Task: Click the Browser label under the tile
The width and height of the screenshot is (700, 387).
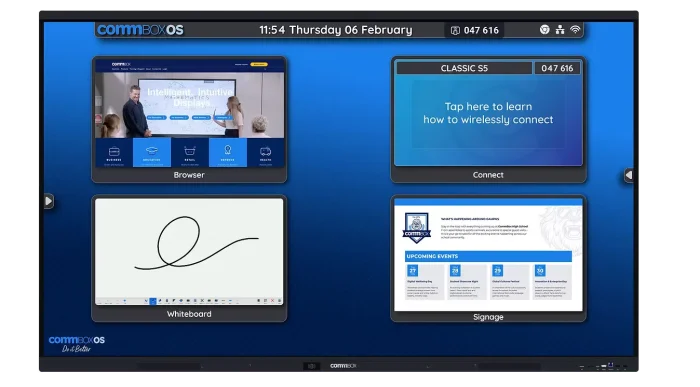Action: tap(189, 175)
